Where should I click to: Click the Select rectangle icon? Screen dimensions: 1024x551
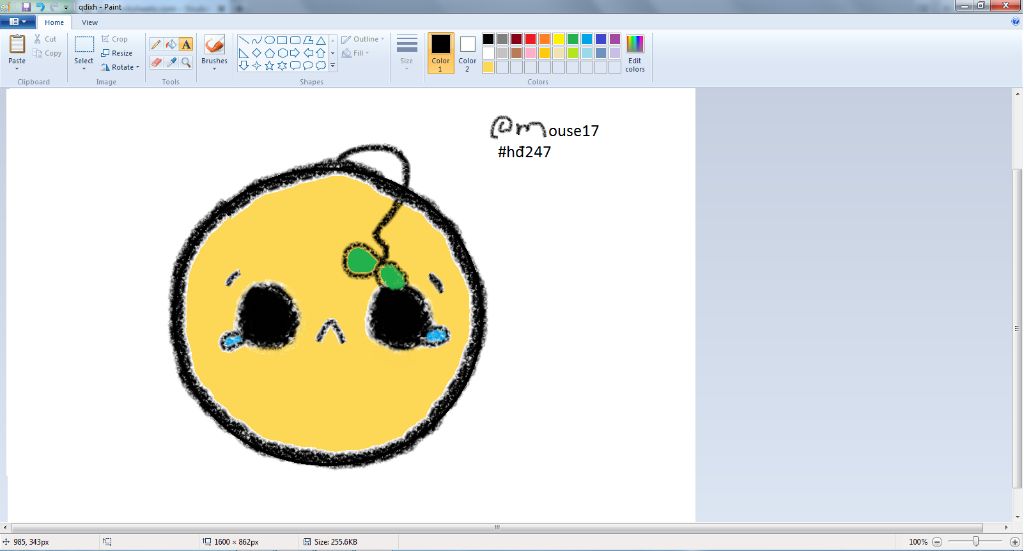(84, 45)
